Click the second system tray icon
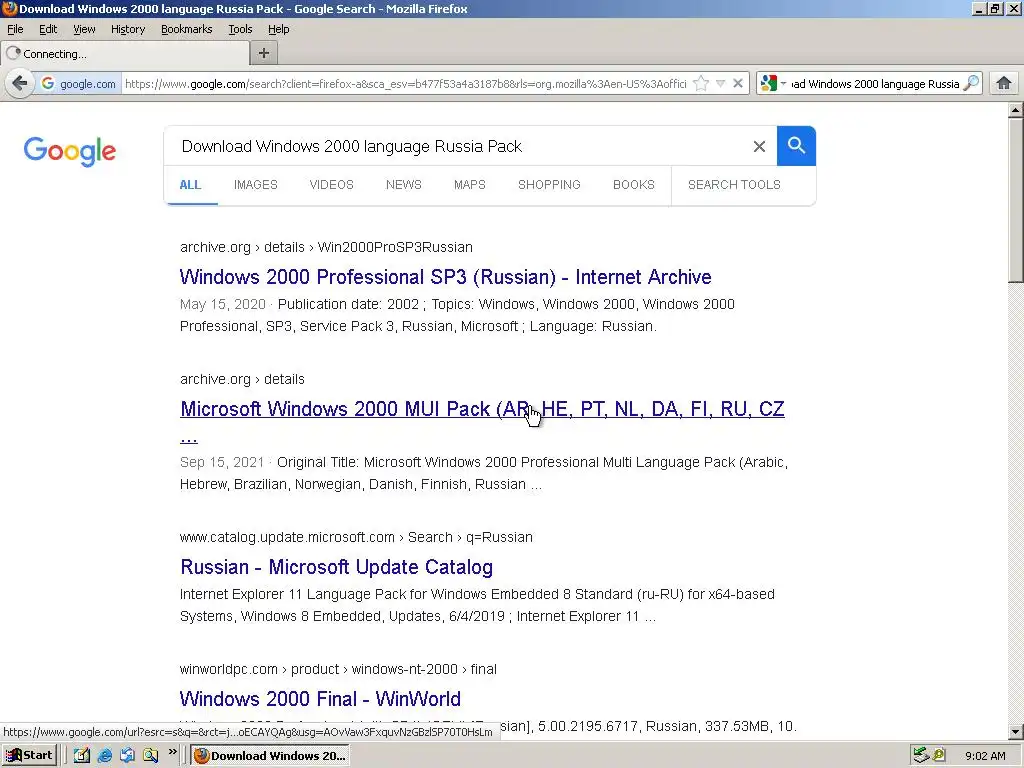The image size is (1024, 768). click(x=939, y=755)
